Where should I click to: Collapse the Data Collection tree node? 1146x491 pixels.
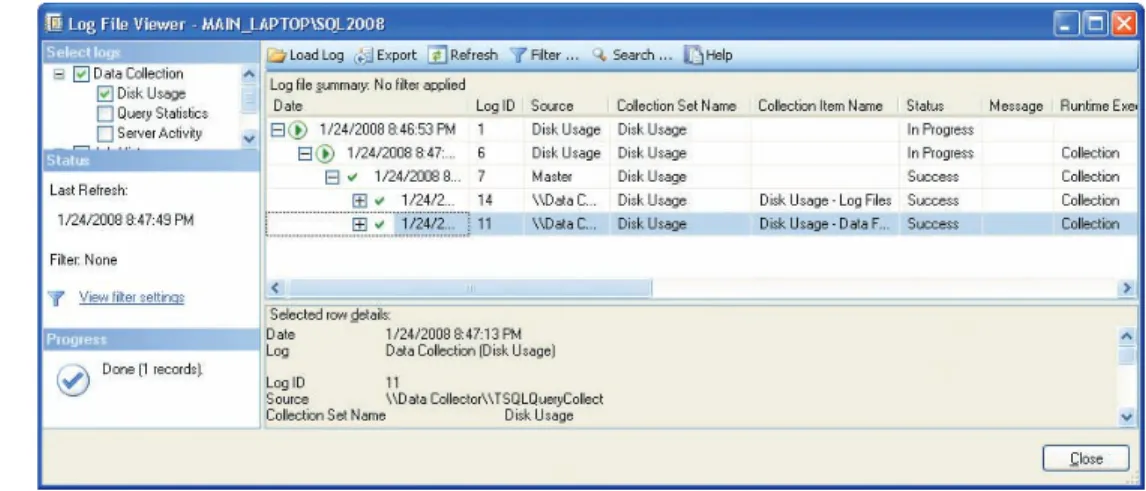pos(59,75)
